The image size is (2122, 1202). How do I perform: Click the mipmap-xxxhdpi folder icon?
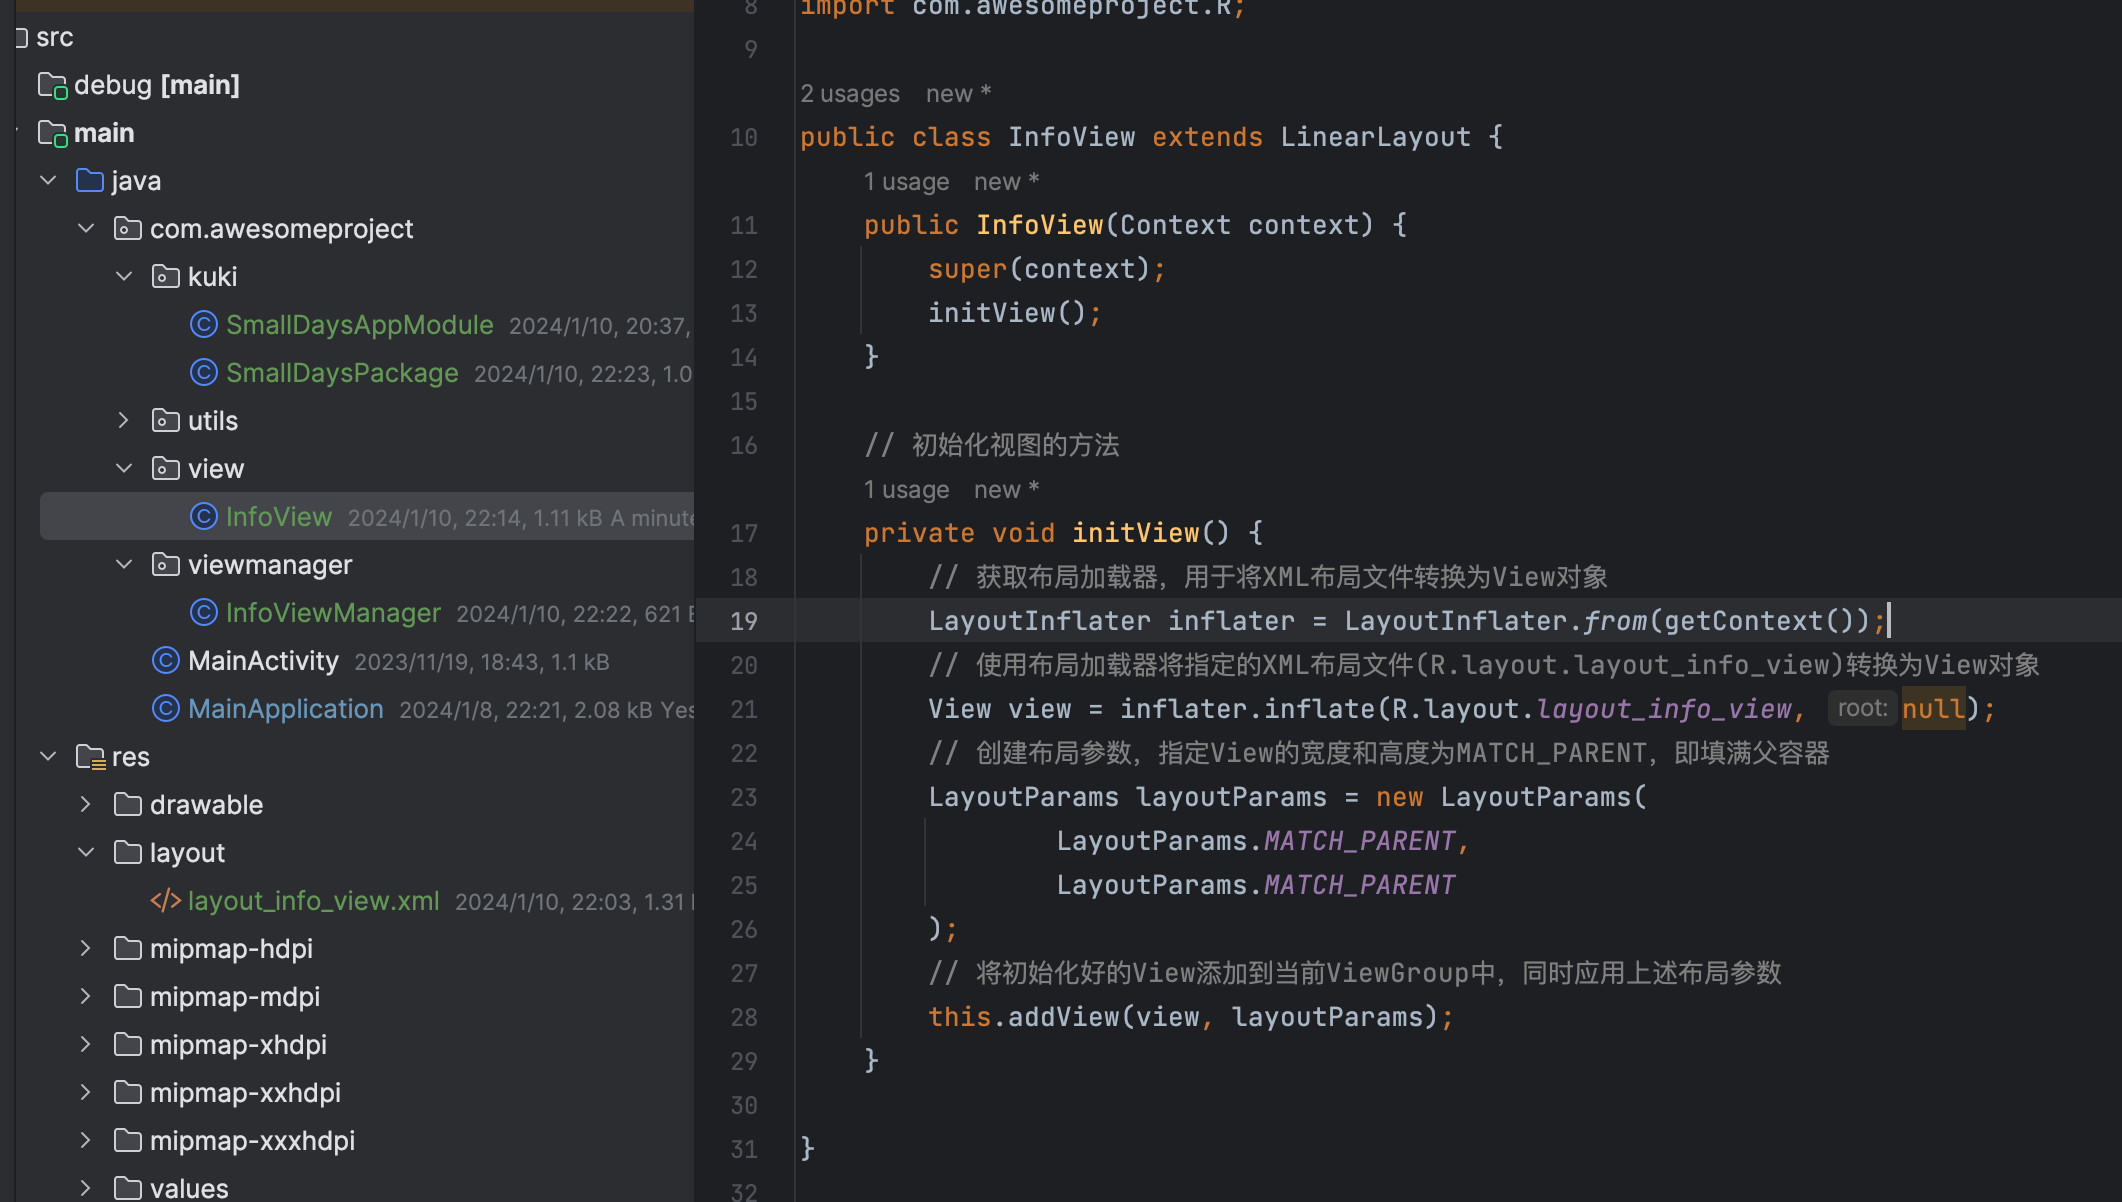point(128,1141)
